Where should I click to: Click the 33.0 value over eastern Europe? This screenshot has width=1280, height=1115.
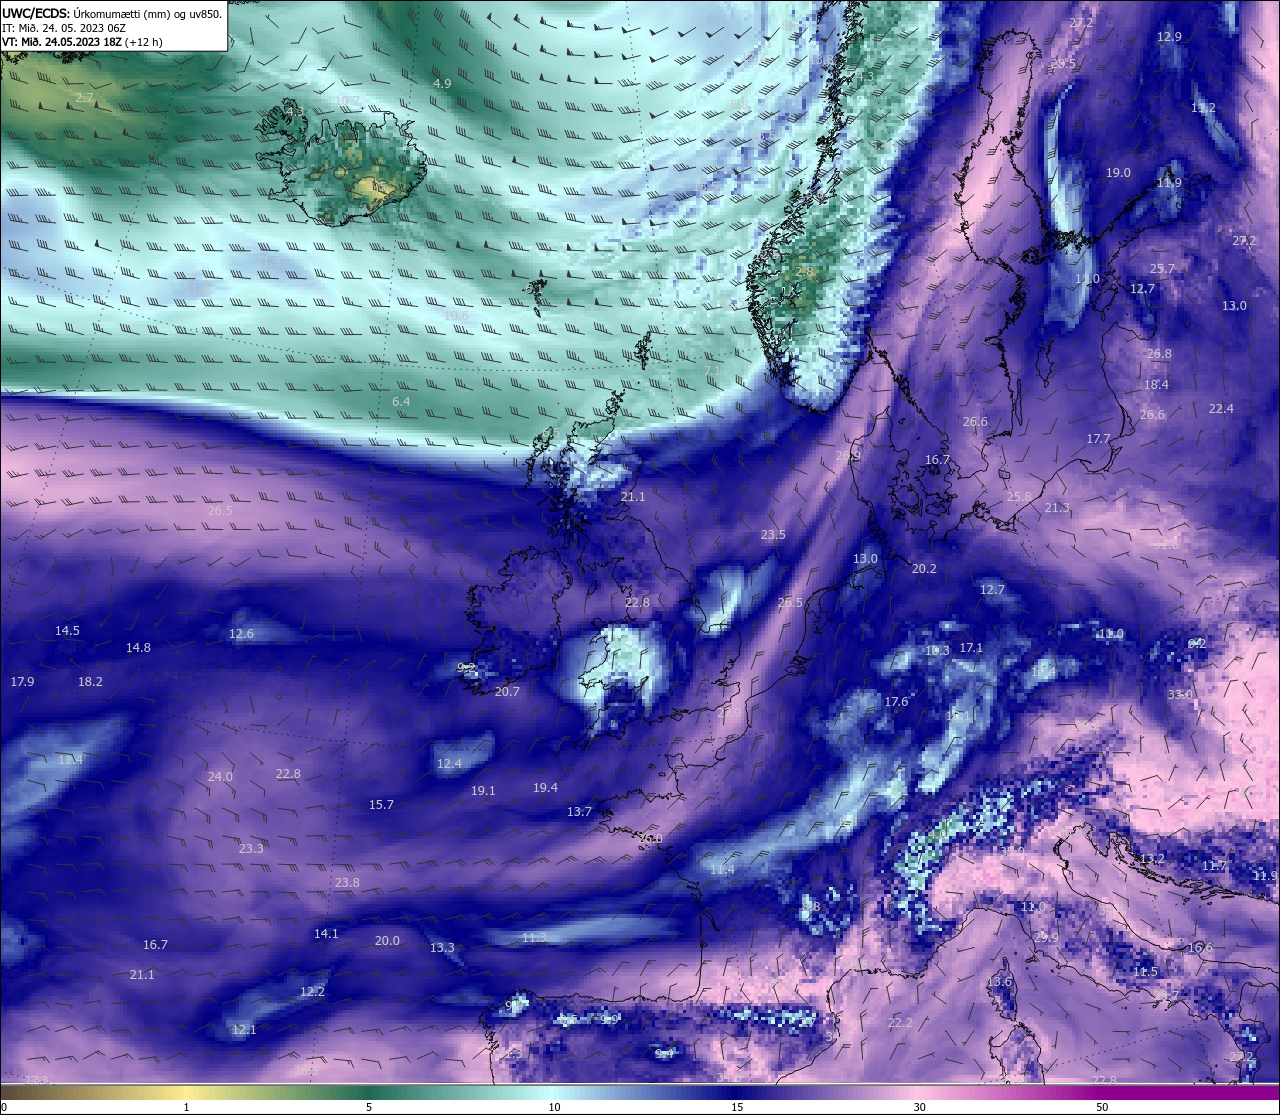pos(1180,695)
